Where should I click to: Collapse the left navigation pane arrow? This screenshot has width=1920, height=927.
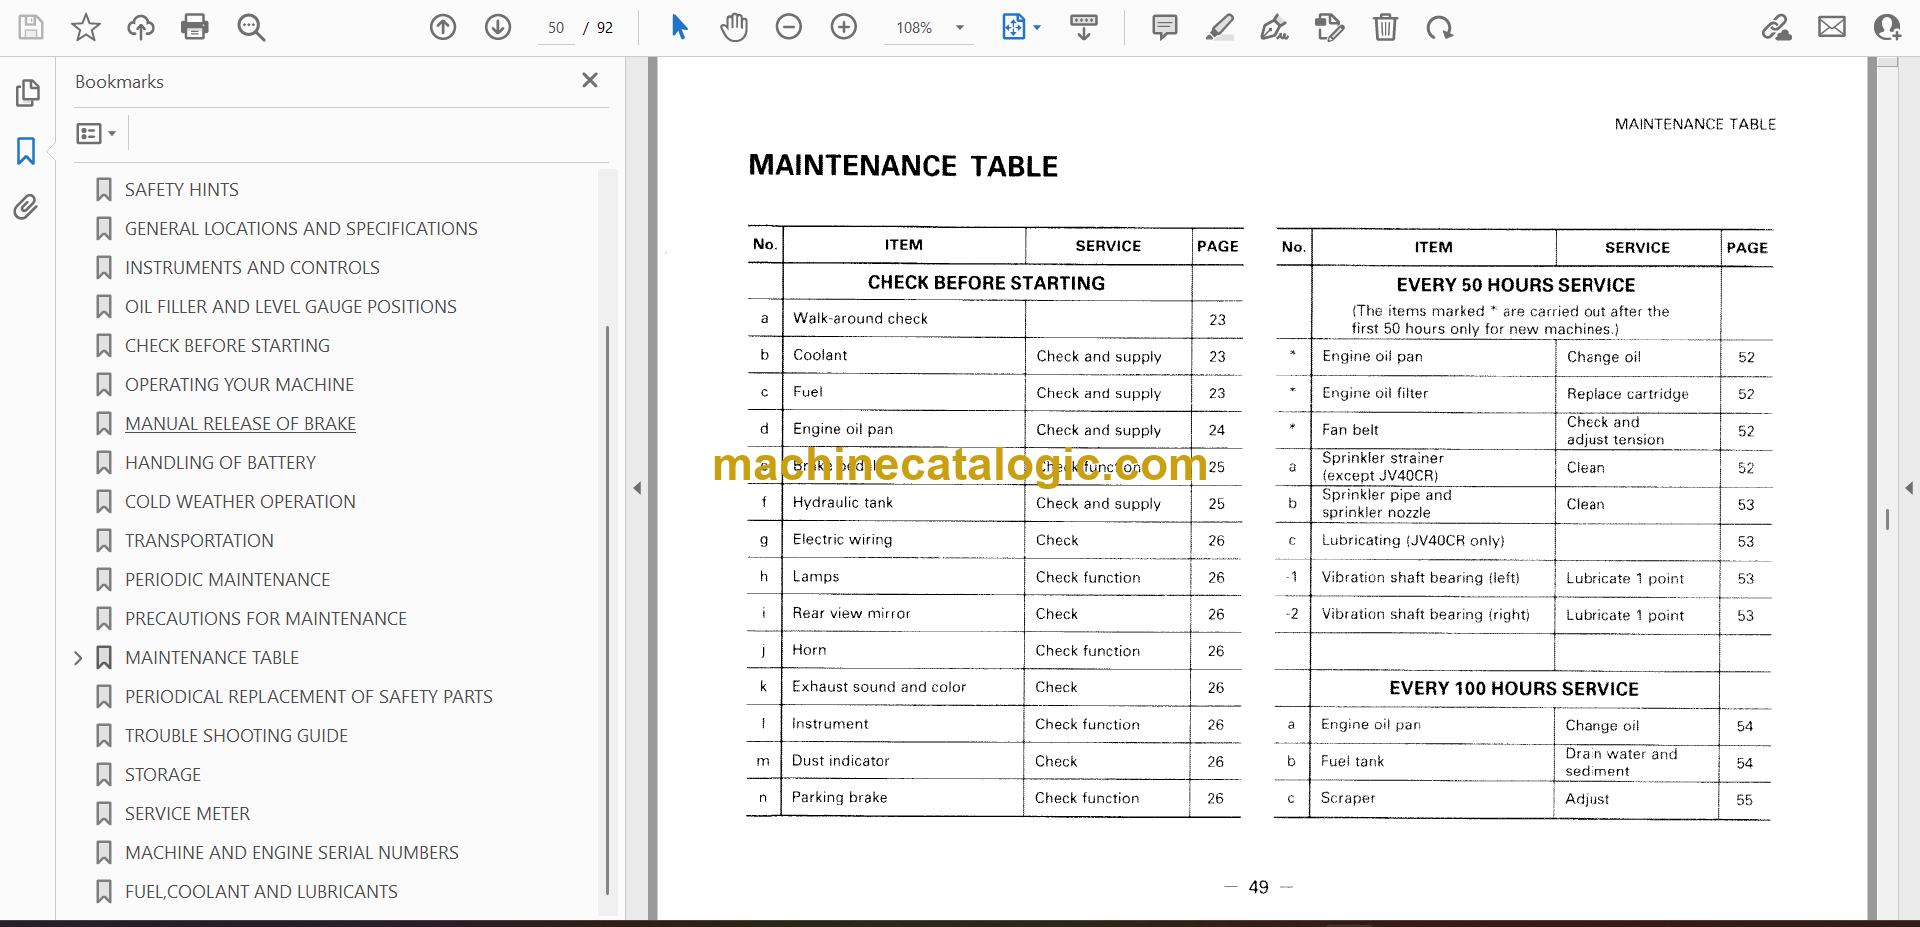(x=637, y=488)
